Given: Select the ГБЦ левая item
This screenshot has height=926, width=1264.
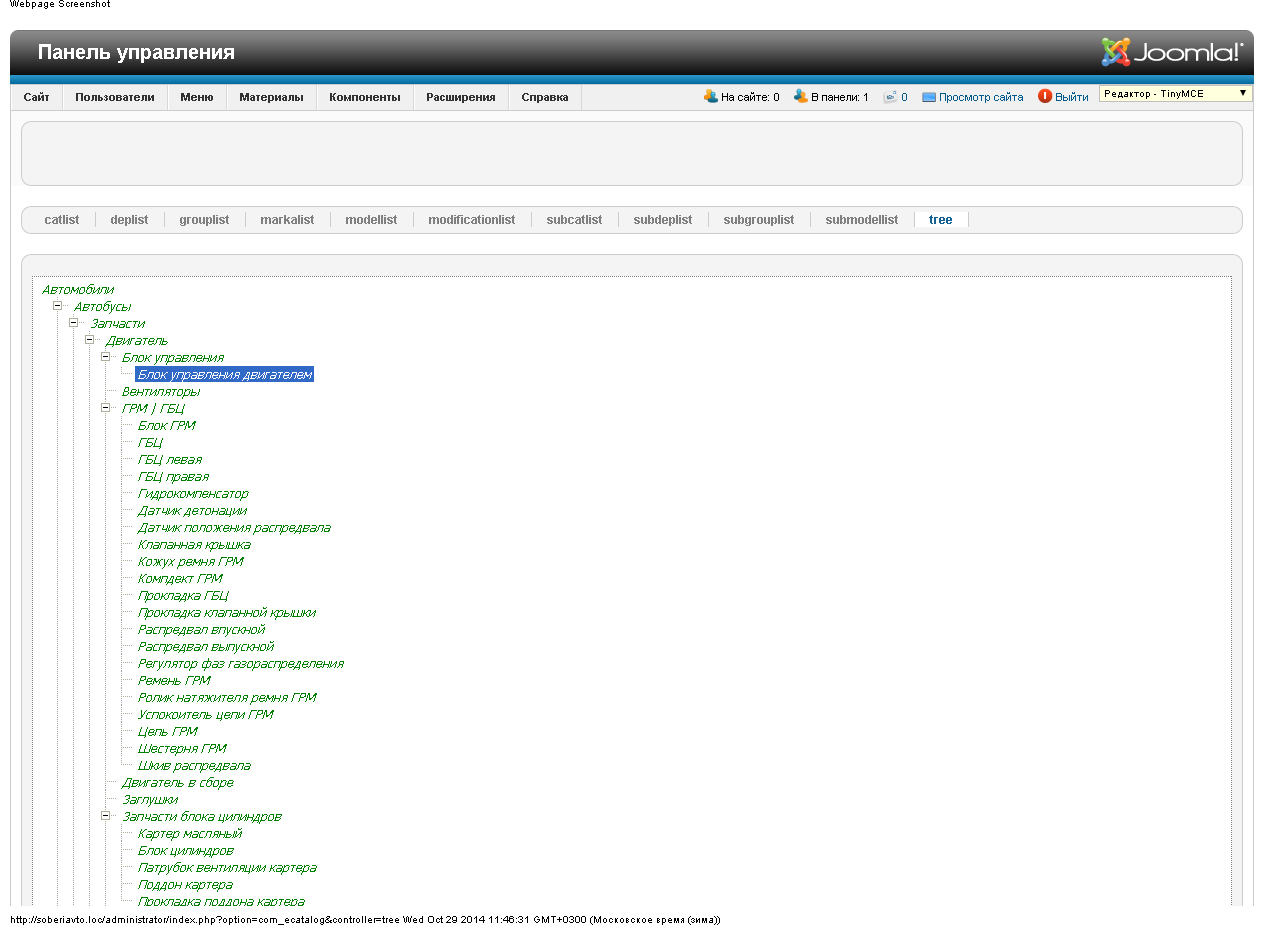Looking at the screenshot, I should point(170,459).
